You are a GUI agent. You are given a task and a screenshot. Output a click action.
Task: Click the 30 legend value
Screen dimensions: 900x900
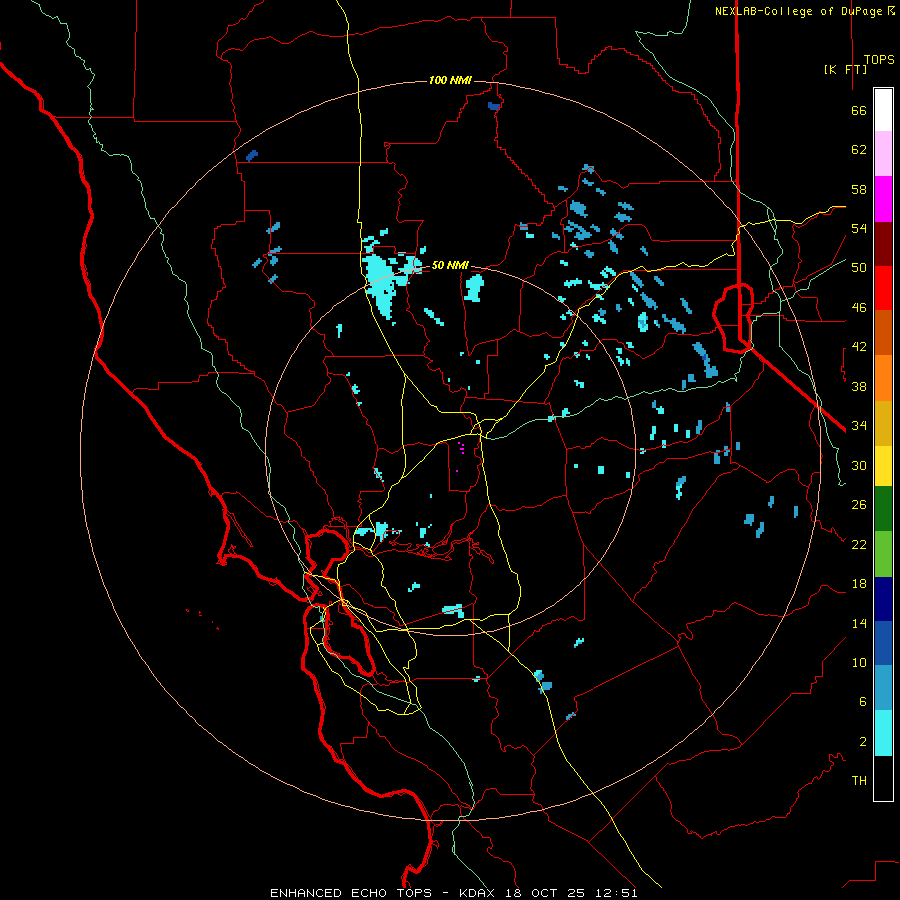859,465
